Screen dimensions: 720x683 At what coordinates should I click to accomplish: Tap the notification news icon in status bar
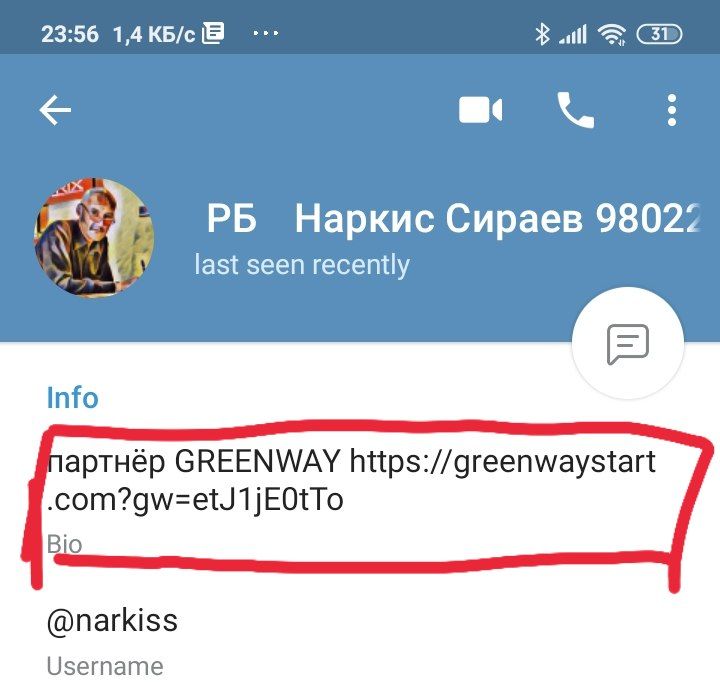coord(213,34)
